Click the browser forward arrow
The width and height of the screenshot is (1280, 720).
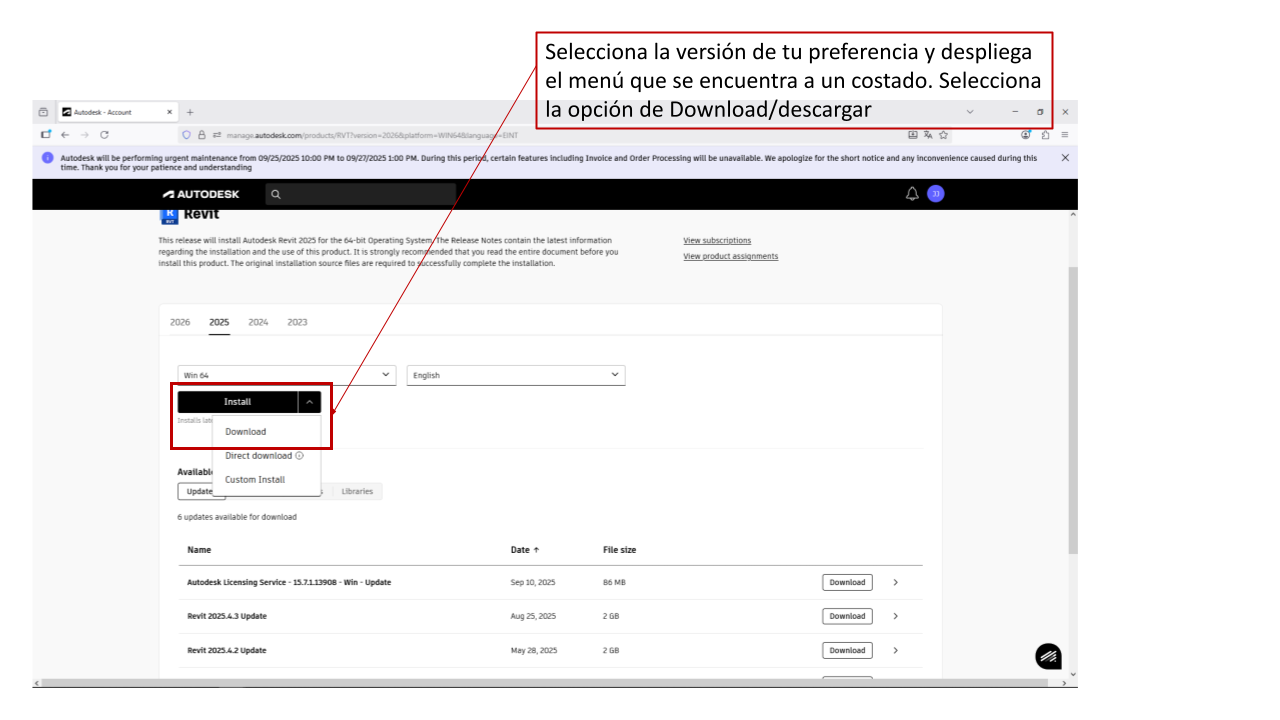pyautogui.click(x=84, y=134)
